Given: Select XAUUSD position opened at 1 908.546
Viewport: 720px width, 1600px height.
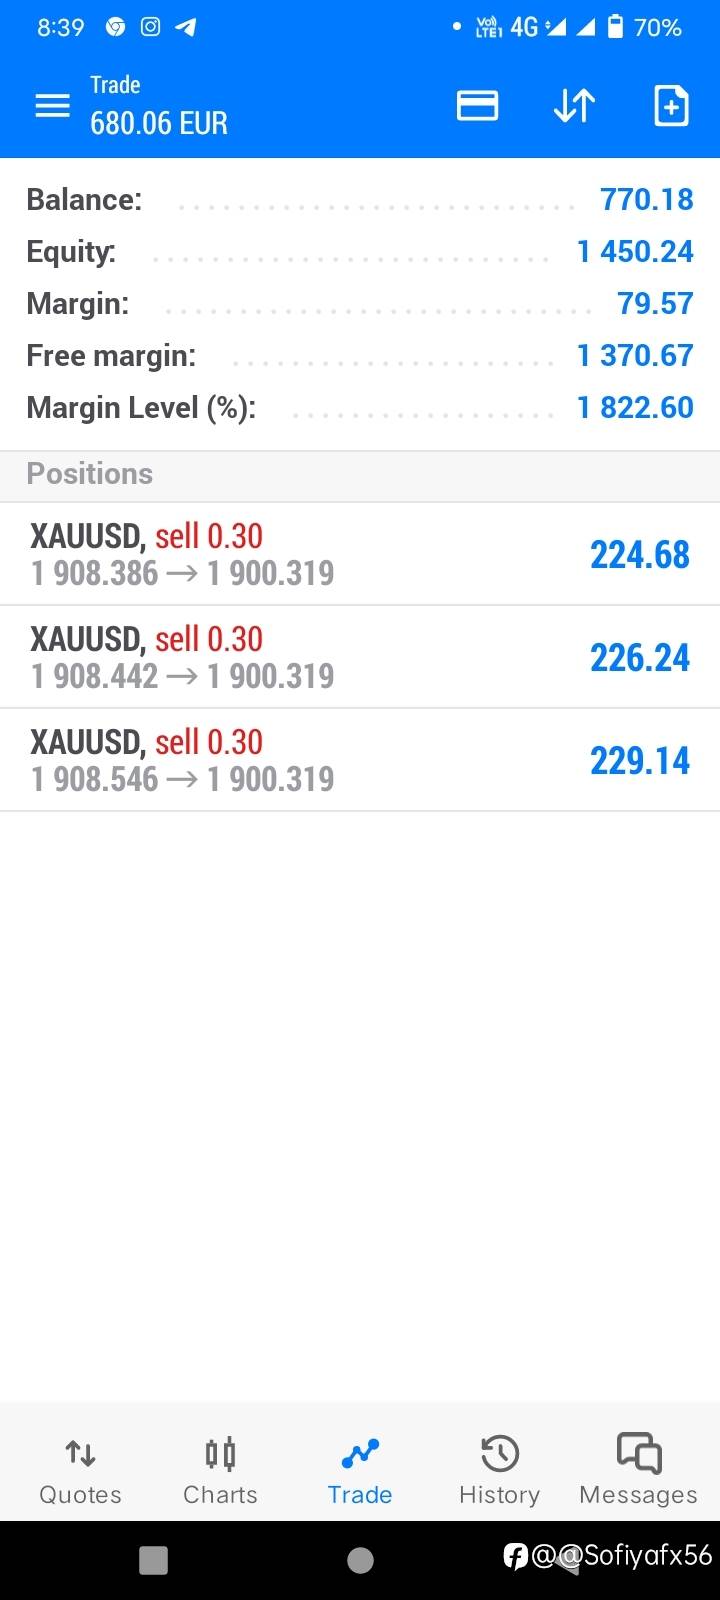Looking at the screenshot, I should [x=360, y=760].
